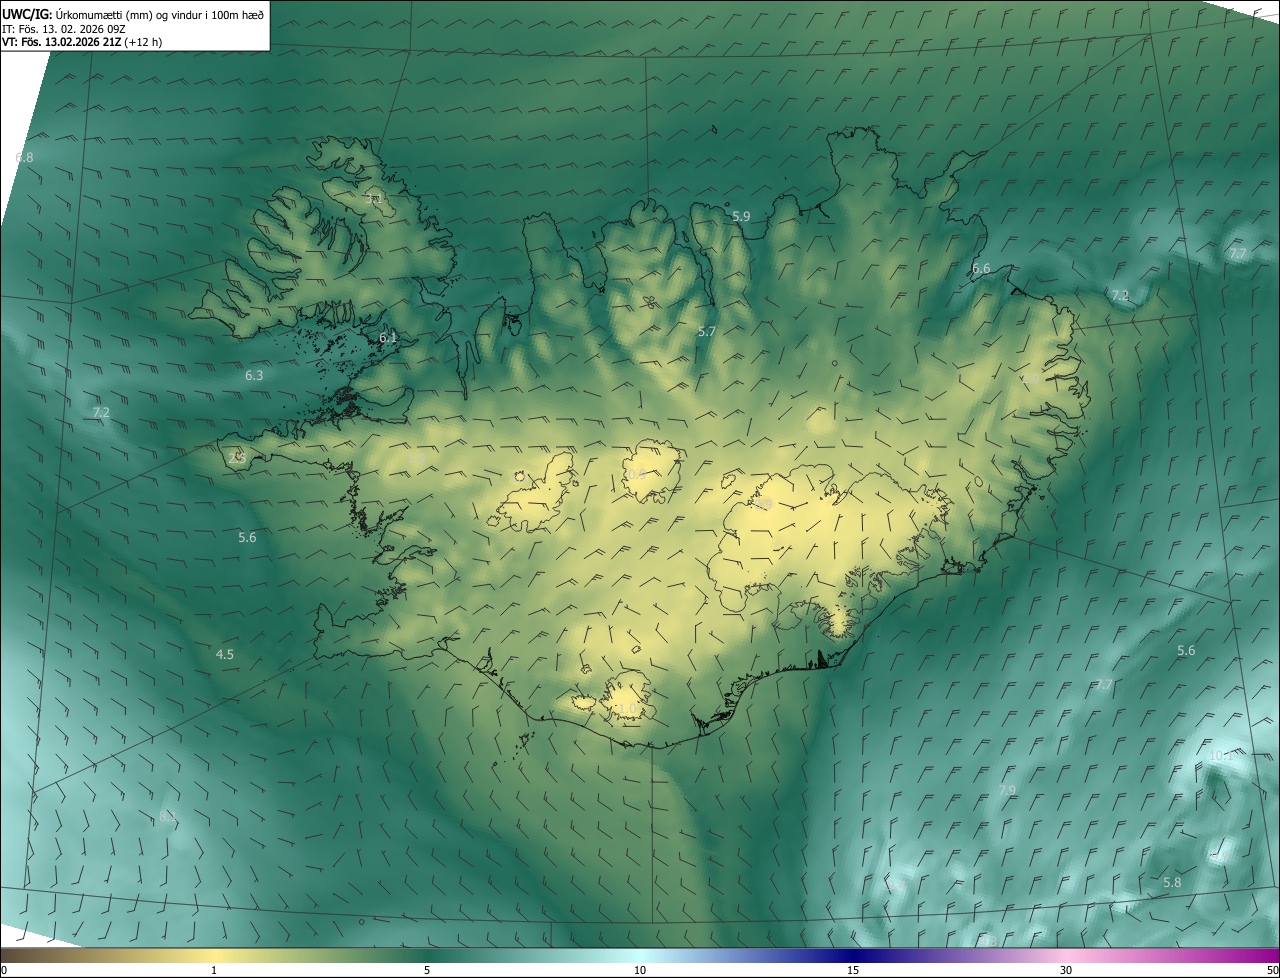Click the colorbar tick label 15
1280x978 pixels.
pyautogui.click(x=853, y=970)
